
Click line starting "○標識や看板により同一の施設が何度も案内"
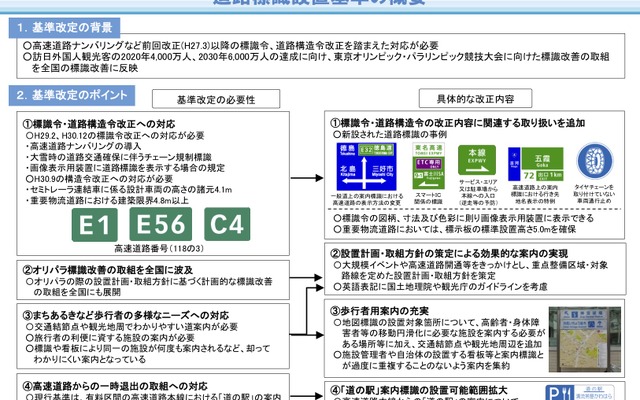(148, 354)
